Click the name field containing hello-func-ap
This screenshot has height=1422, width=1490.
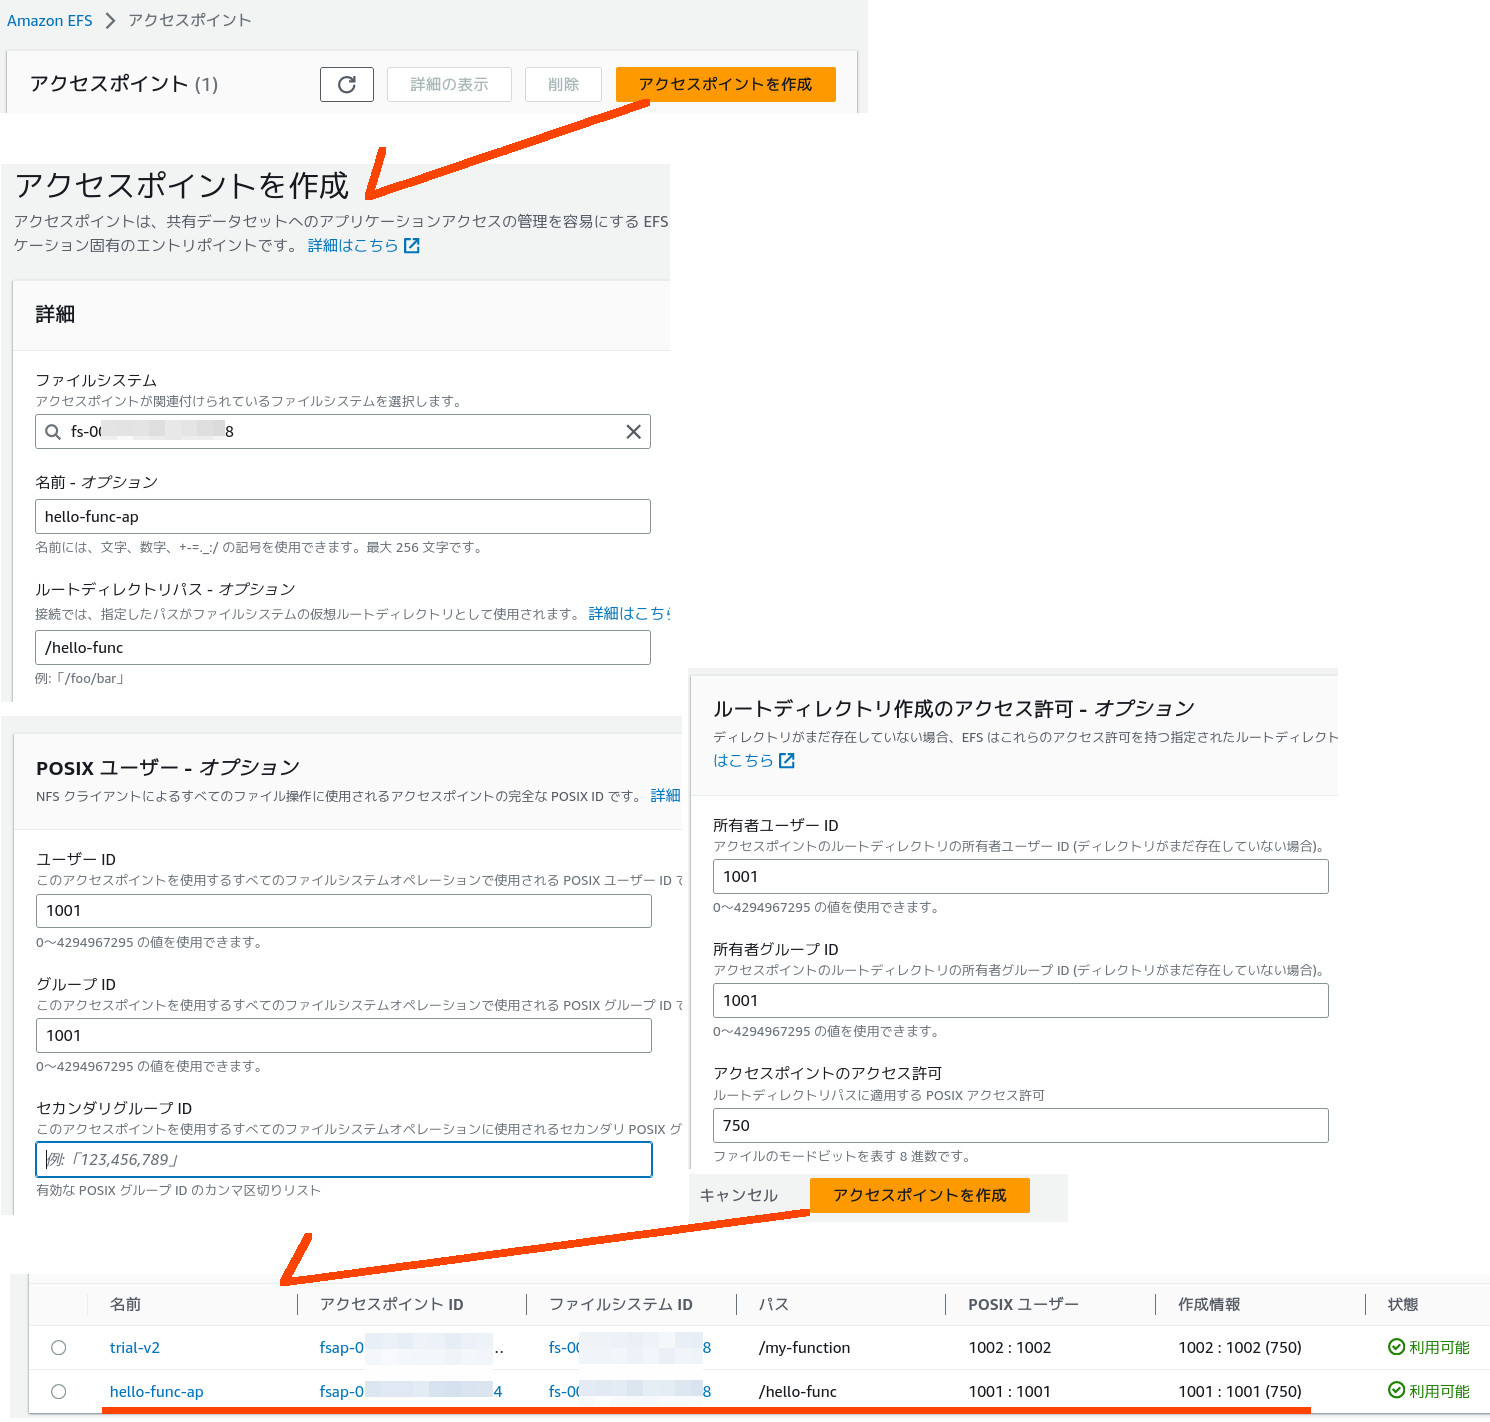tap(343, 517)
